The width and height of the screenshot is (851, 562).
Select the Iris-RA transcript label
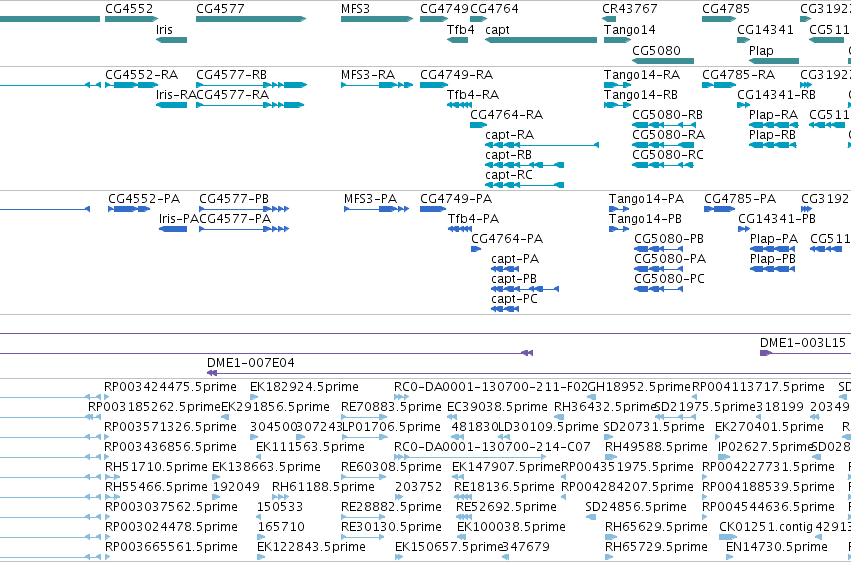coord(175,95)
